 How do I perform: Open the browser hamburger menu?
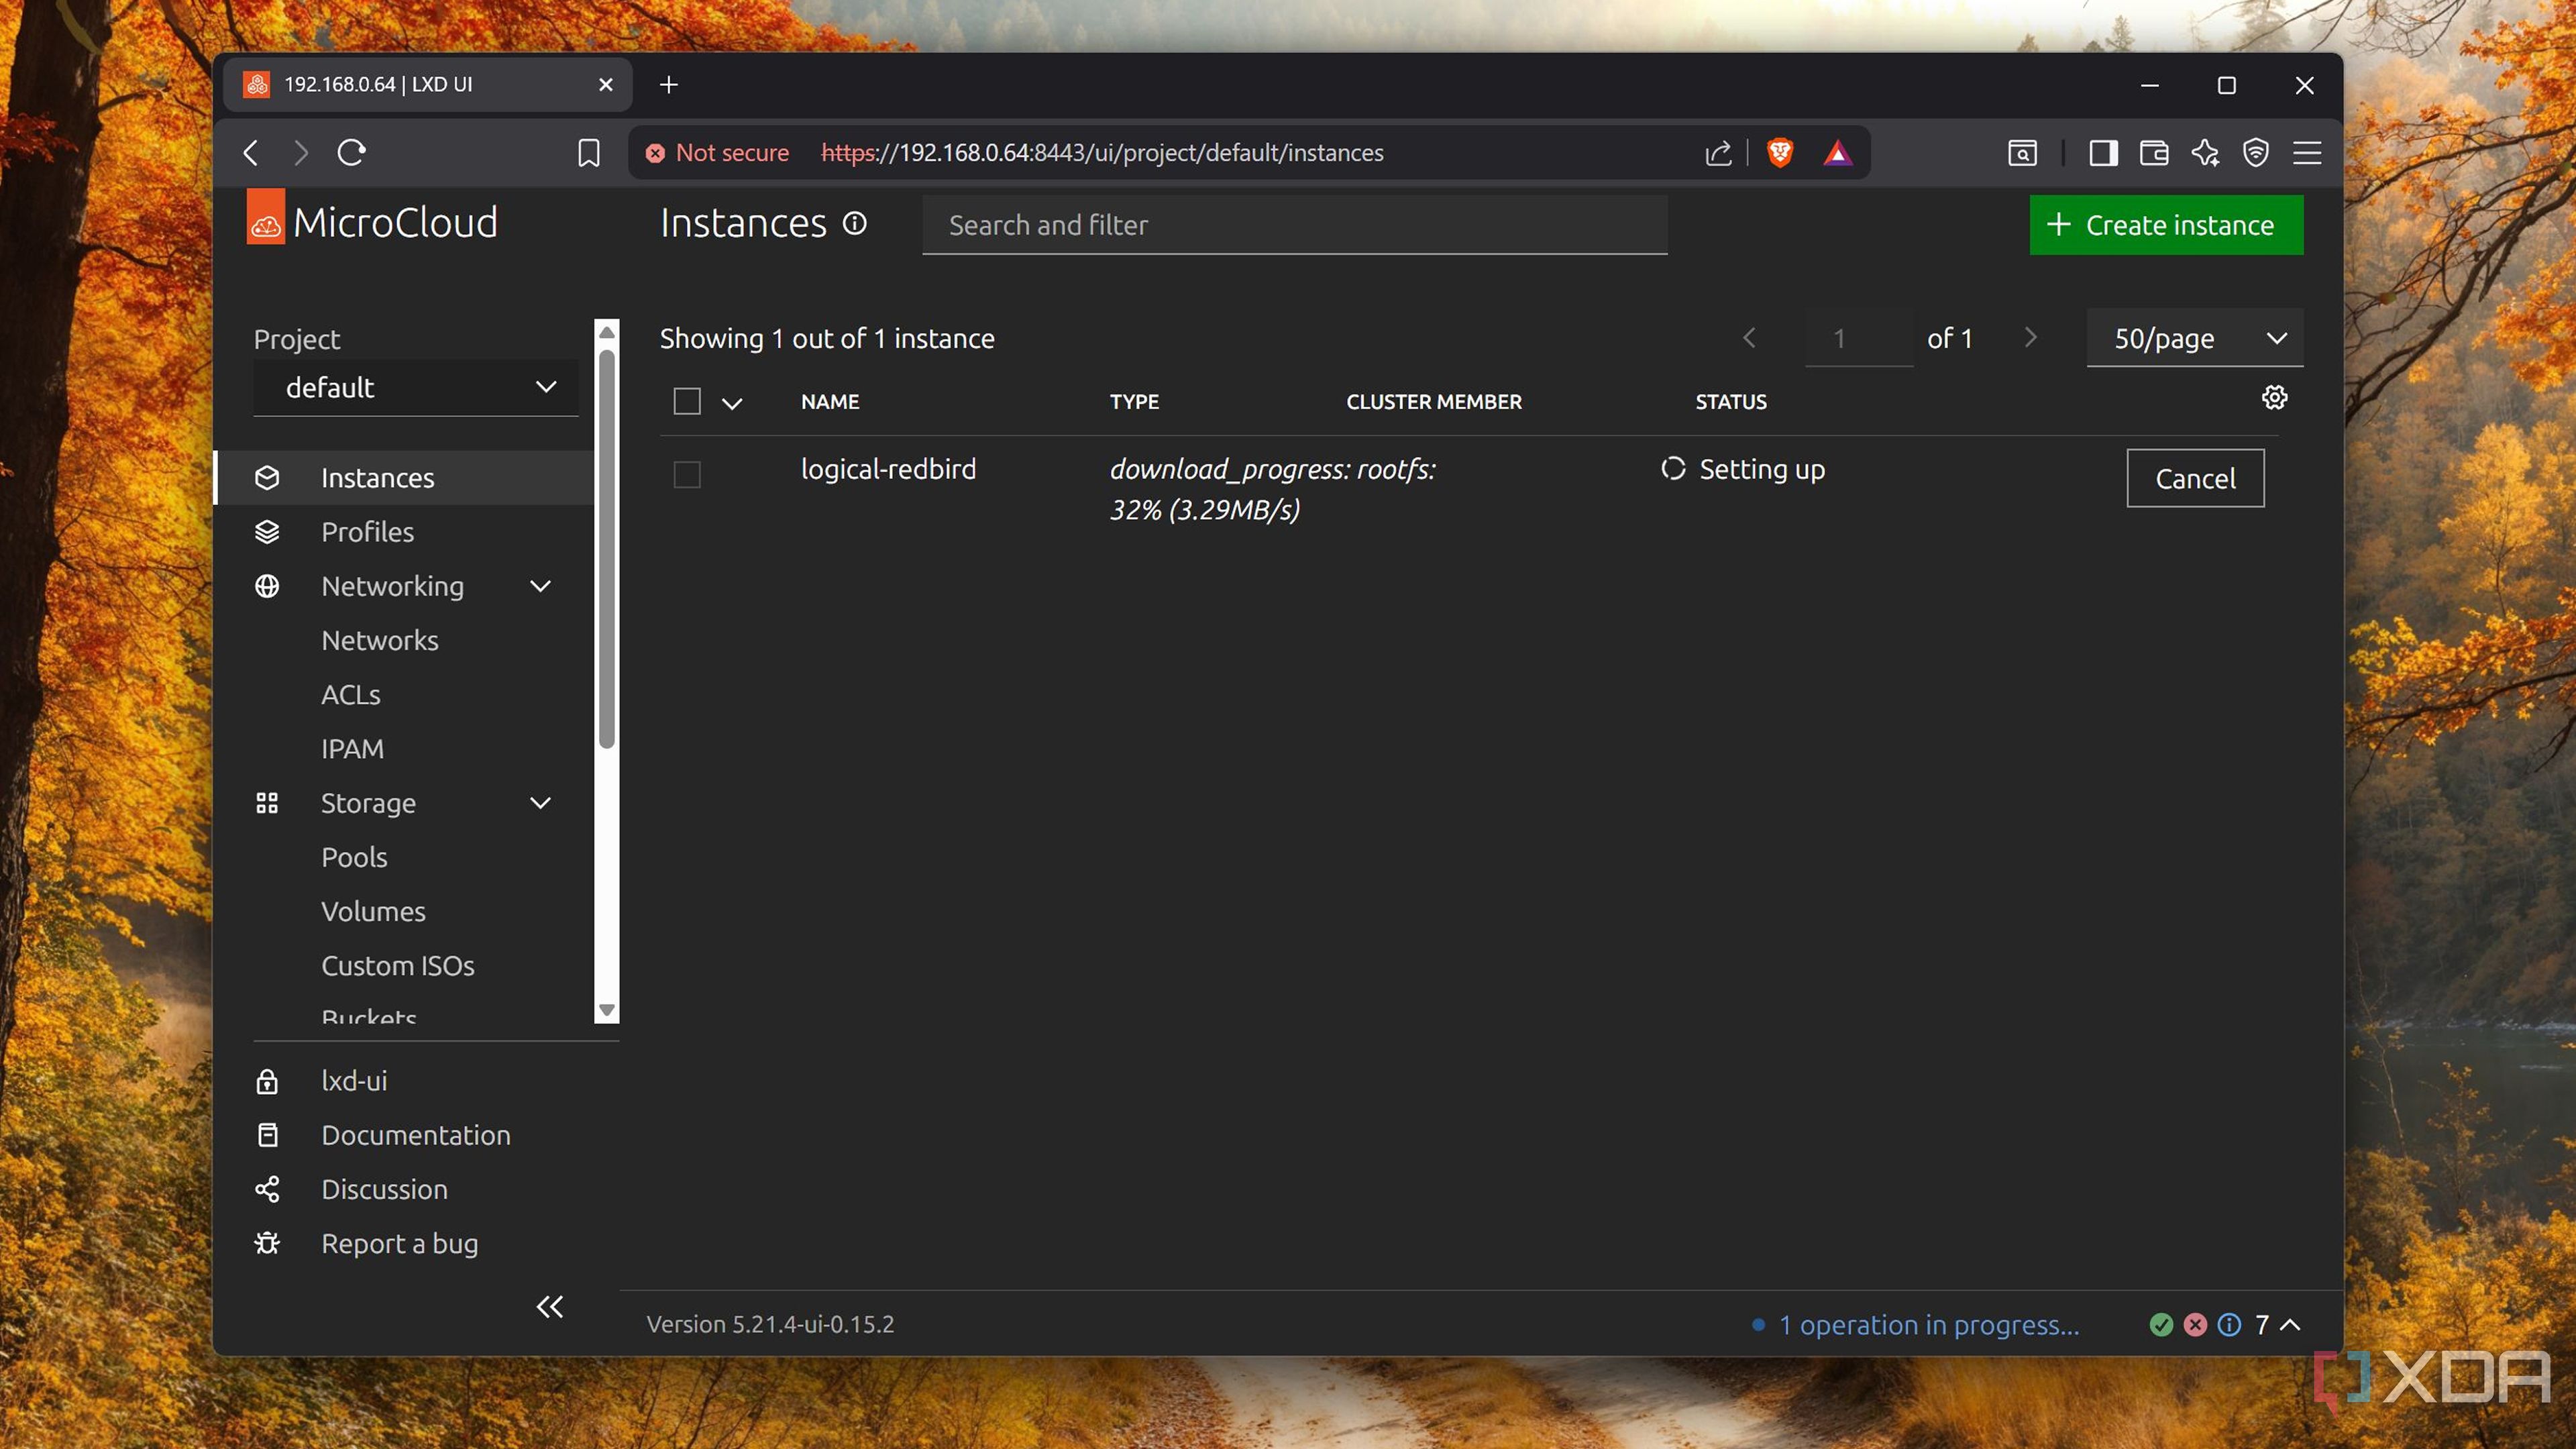[x=2307, y=153]
